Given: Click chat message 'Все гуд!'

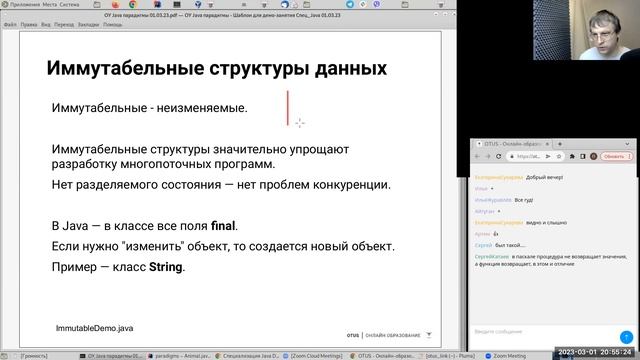Looking at the screenshot, I should (524, 200).
